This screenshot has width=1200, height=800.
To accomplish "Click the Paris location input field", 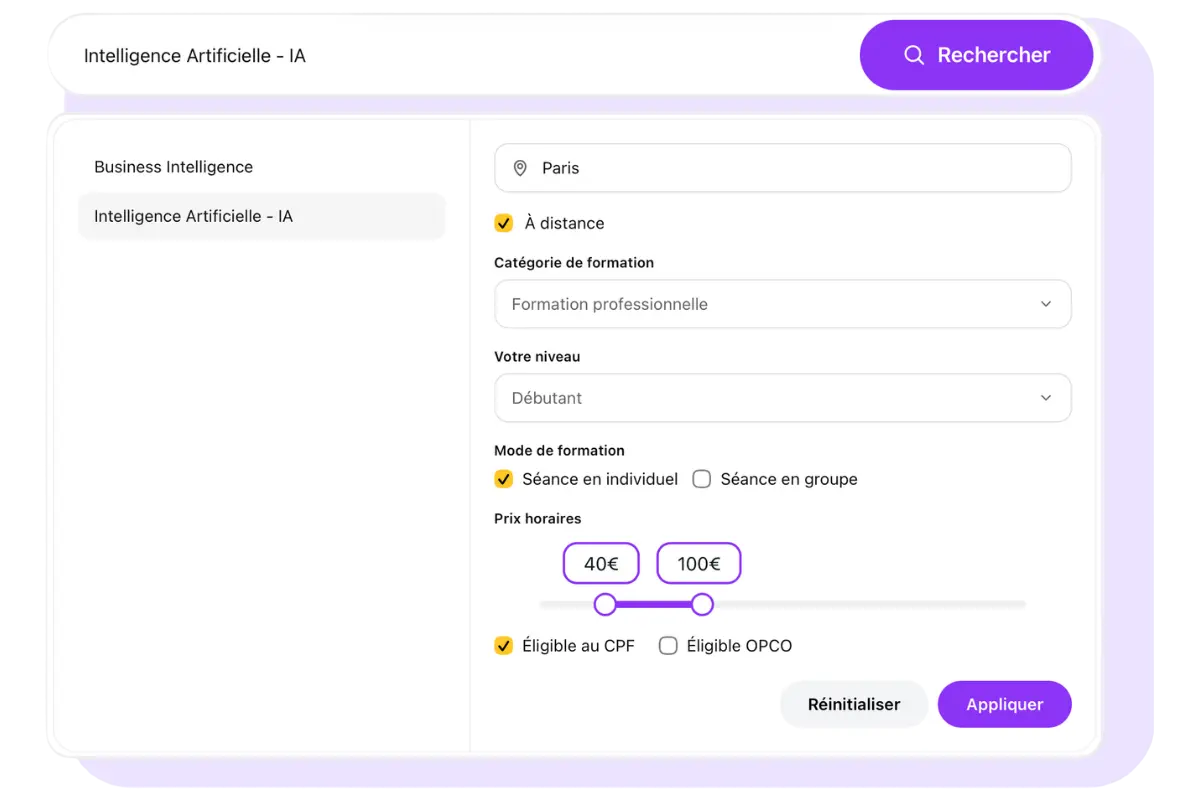I will click(x=783, y=168).
